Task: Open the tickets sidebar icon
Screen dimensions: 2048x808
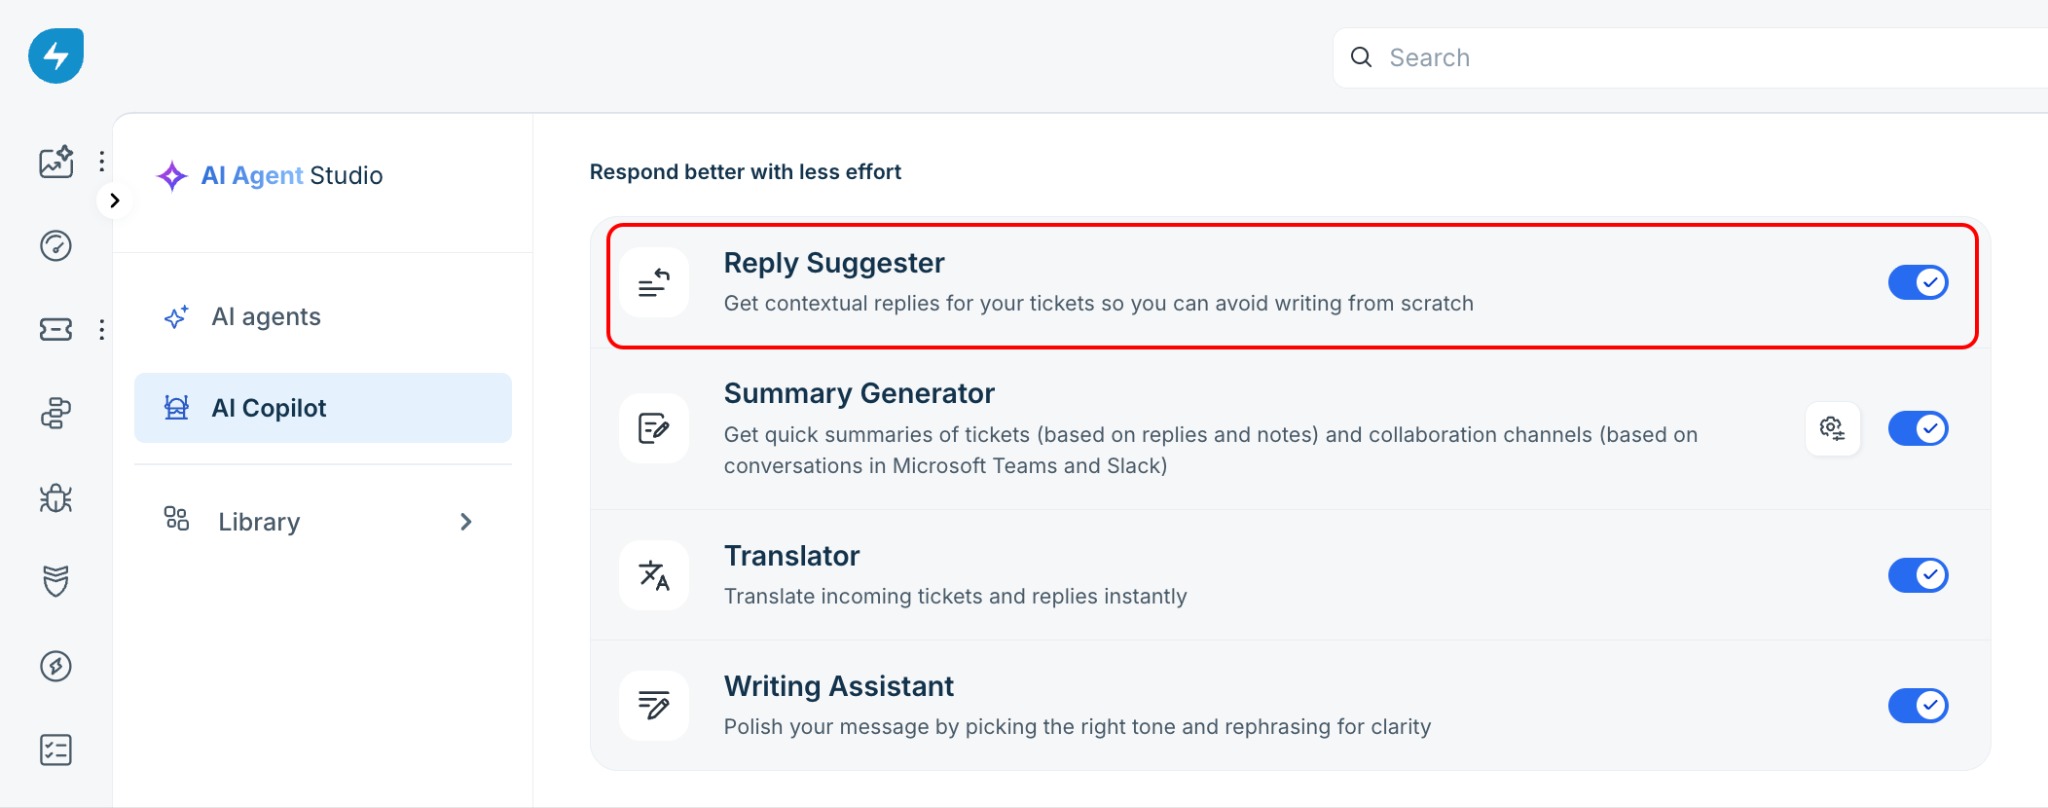Action: click(x=56, y=329)
